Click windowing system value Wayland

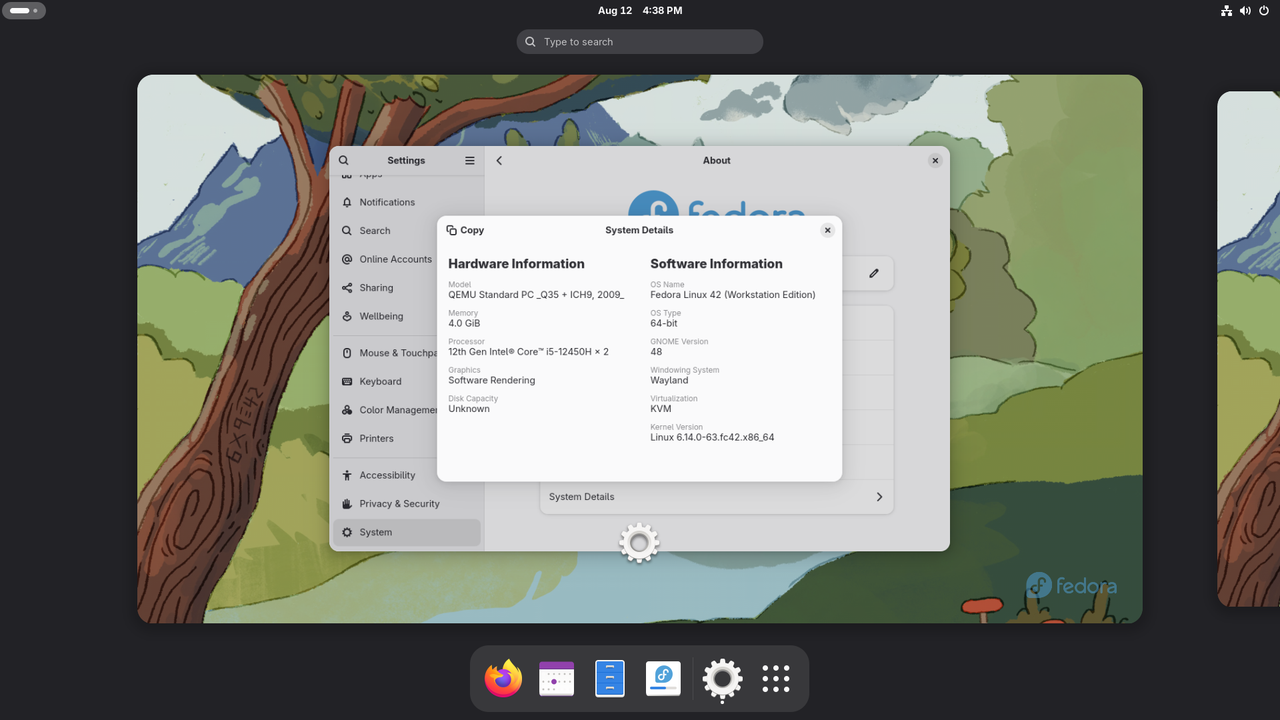pos(669,380)
